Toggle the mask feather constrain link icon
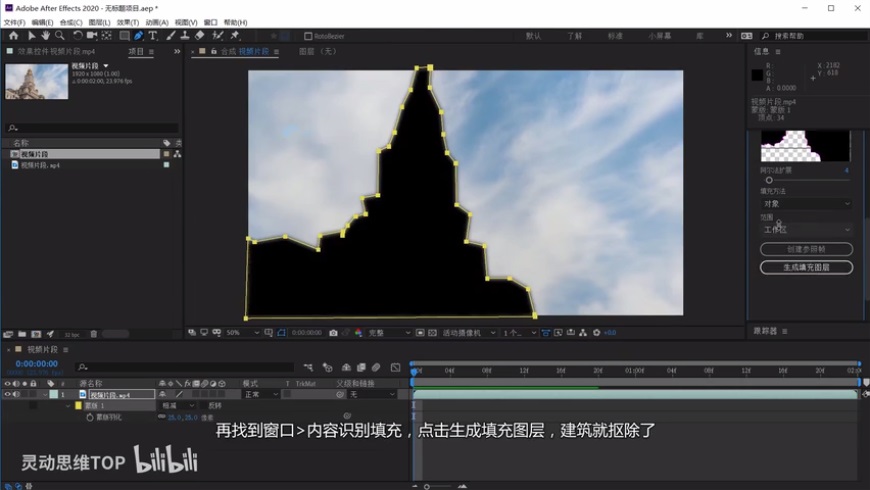The height and width of the screenshot is (490, 870). (161, 417)
